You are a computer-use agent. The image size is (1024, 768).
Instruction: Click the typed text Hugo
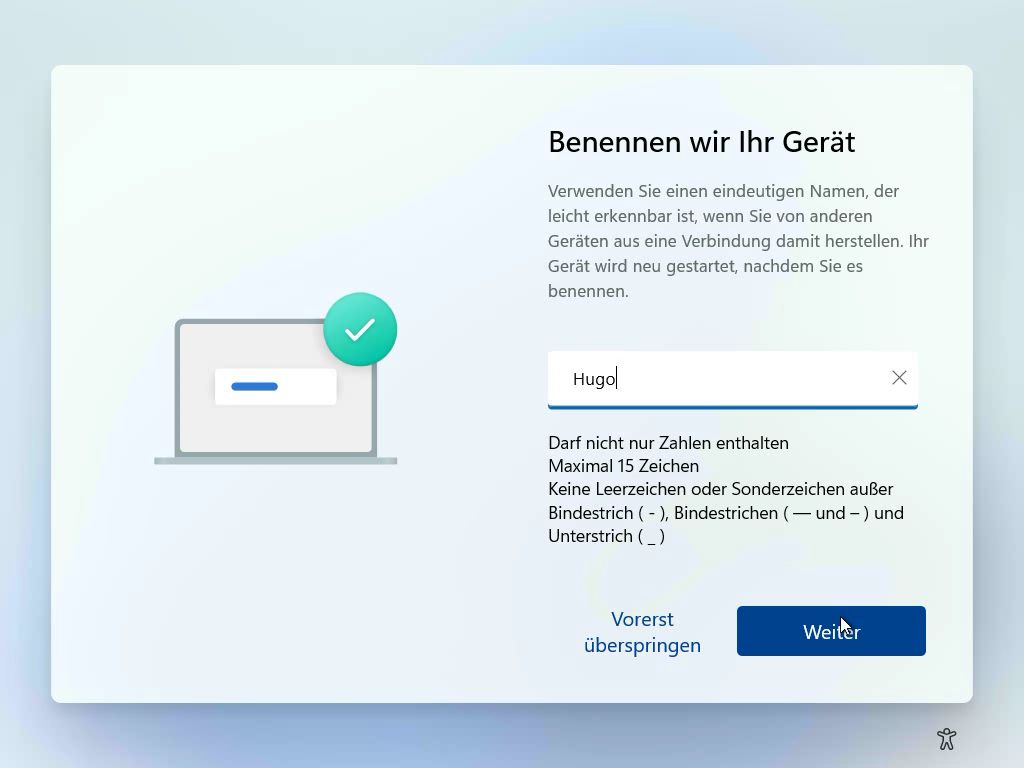click(x=593, y=379)
